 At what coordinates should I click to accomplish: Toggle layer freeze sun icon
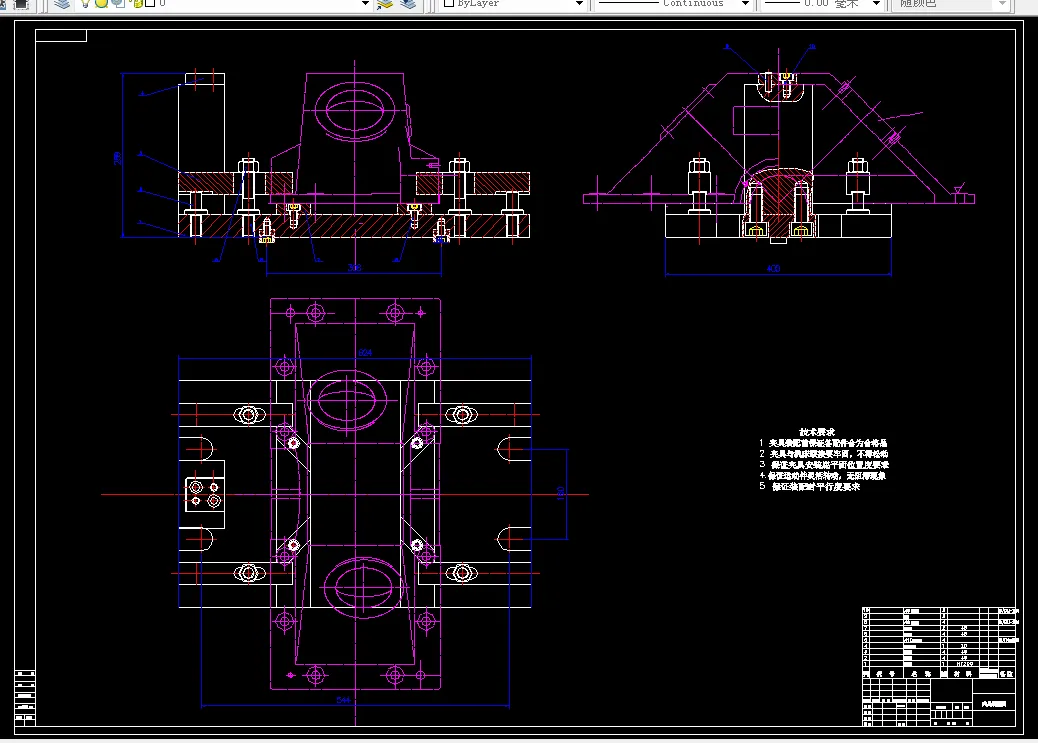(x=101, y=3)
